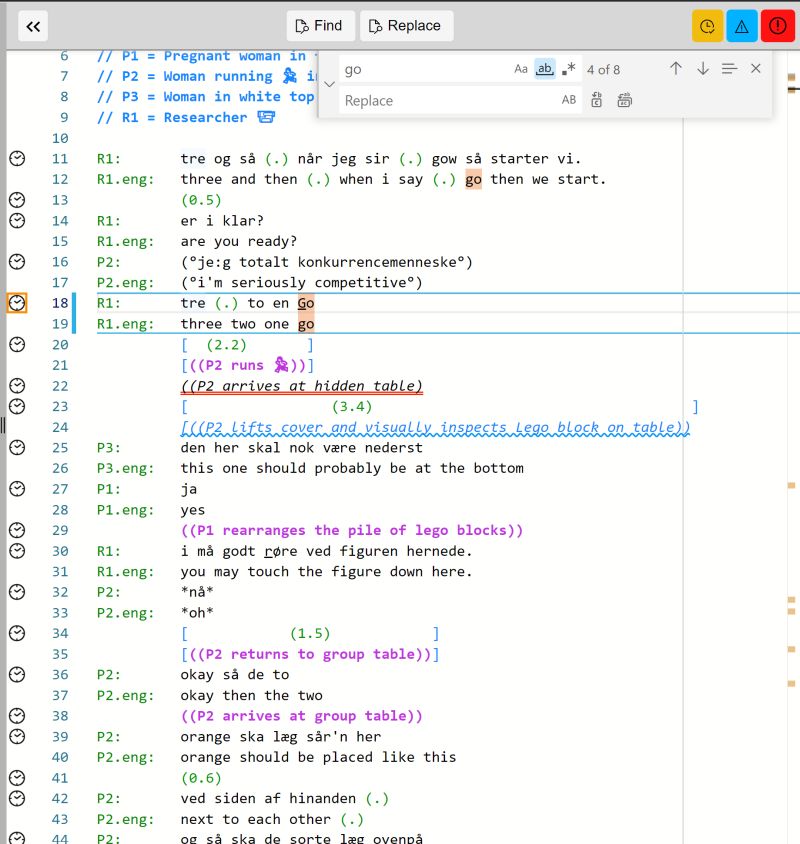Click timestamp clock icon on line 27
The width and height of the screenshot is (800, 844).
(17, 489)
